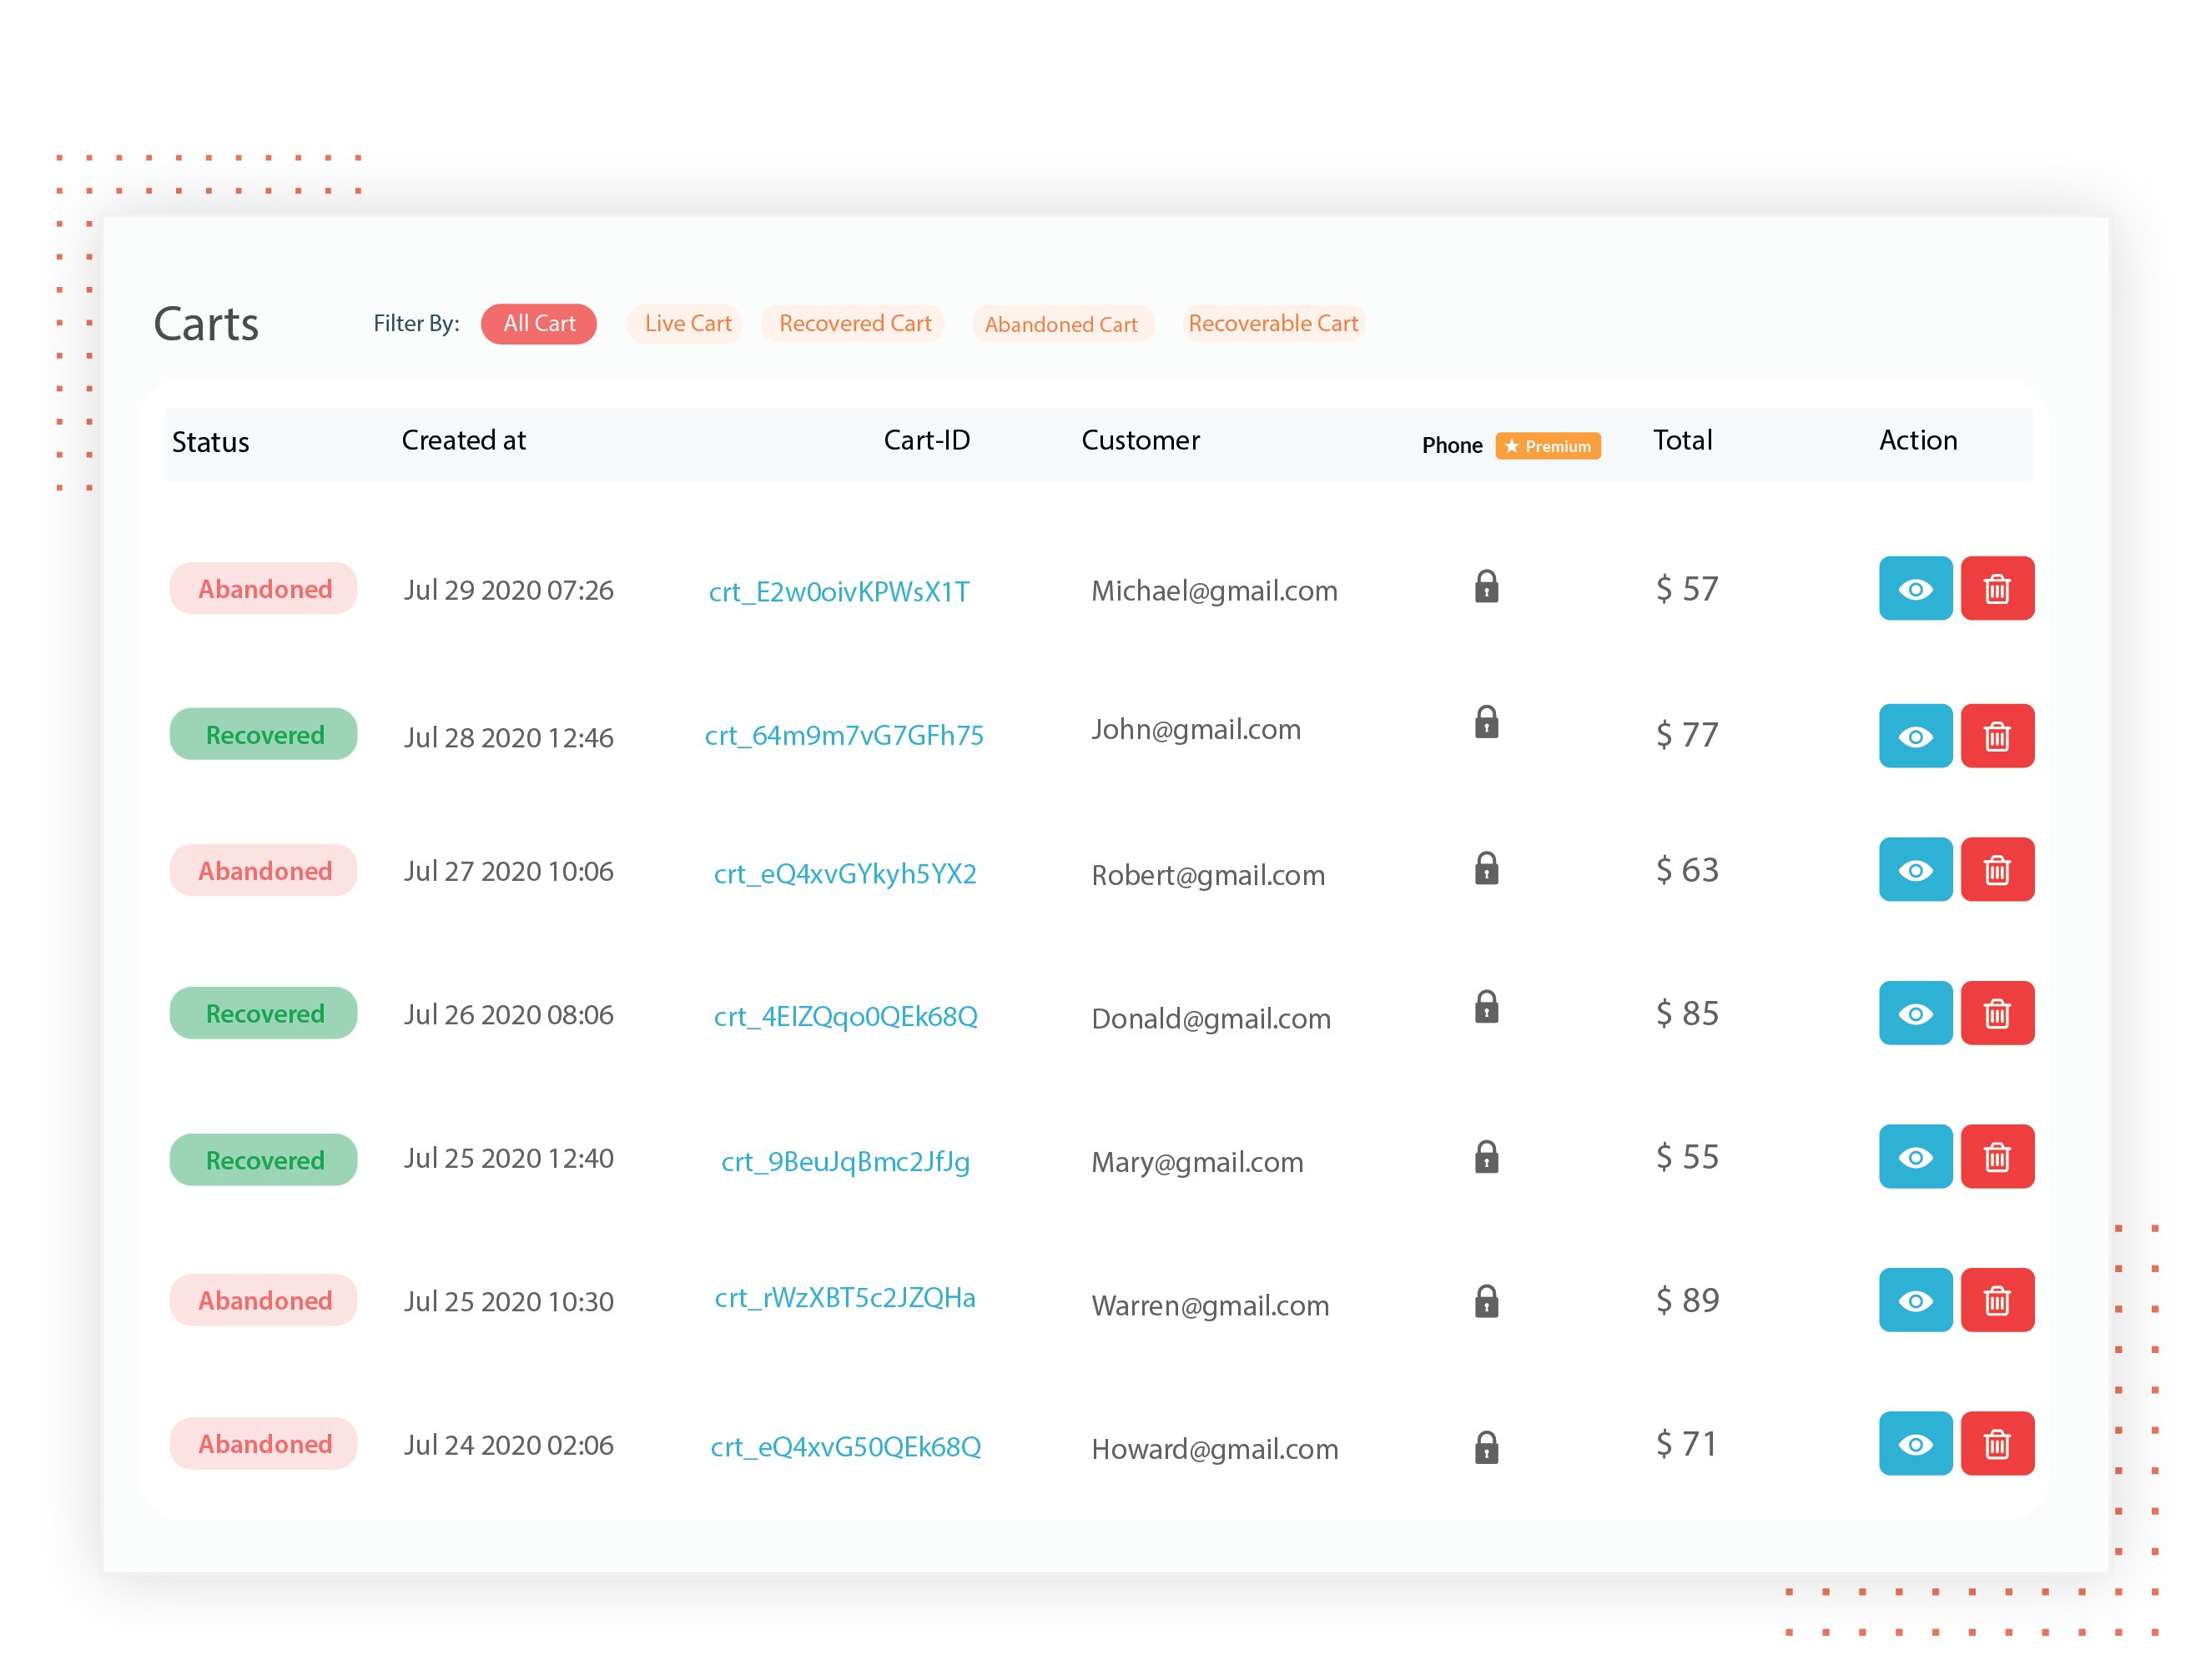View Warren@gmail.com cart details
This screenshot has height=1680, width=2206.
pos(1915,1300)
